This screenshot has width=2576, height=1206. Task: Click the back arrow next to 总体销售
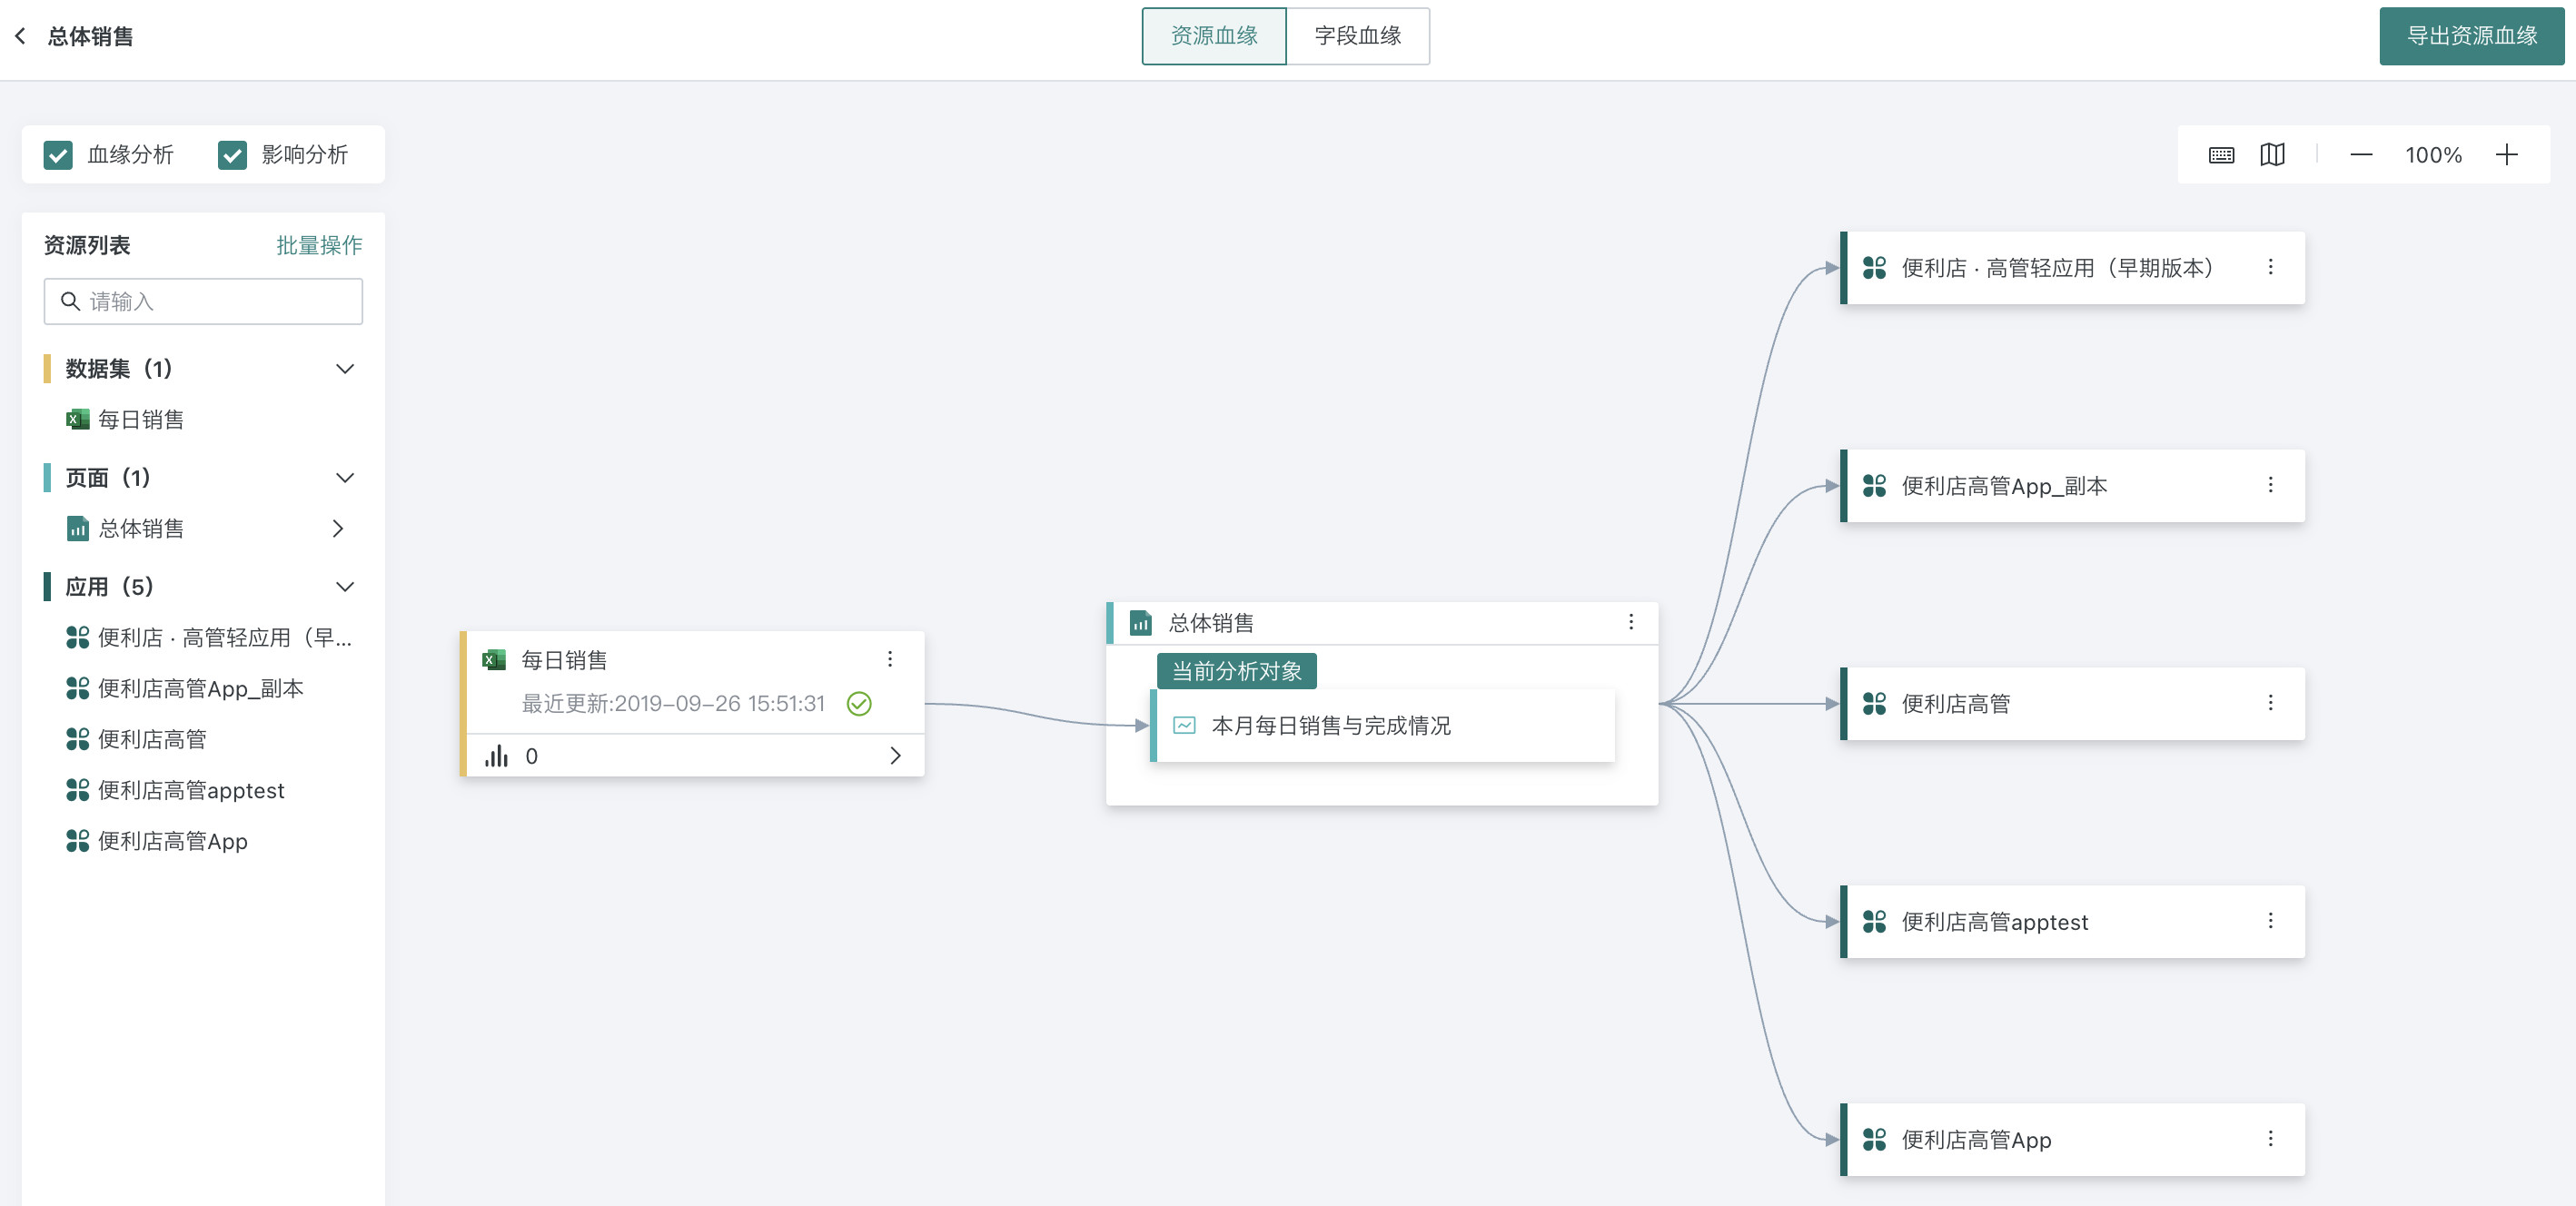(20, 36)
